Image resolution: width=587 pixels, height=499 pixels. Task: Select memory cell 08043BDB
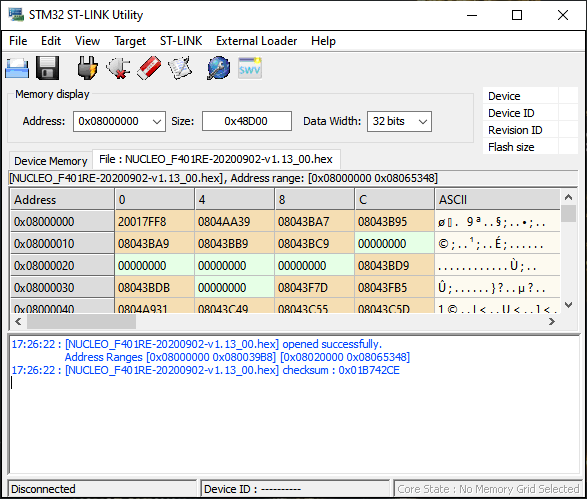[x=154, y=287]
